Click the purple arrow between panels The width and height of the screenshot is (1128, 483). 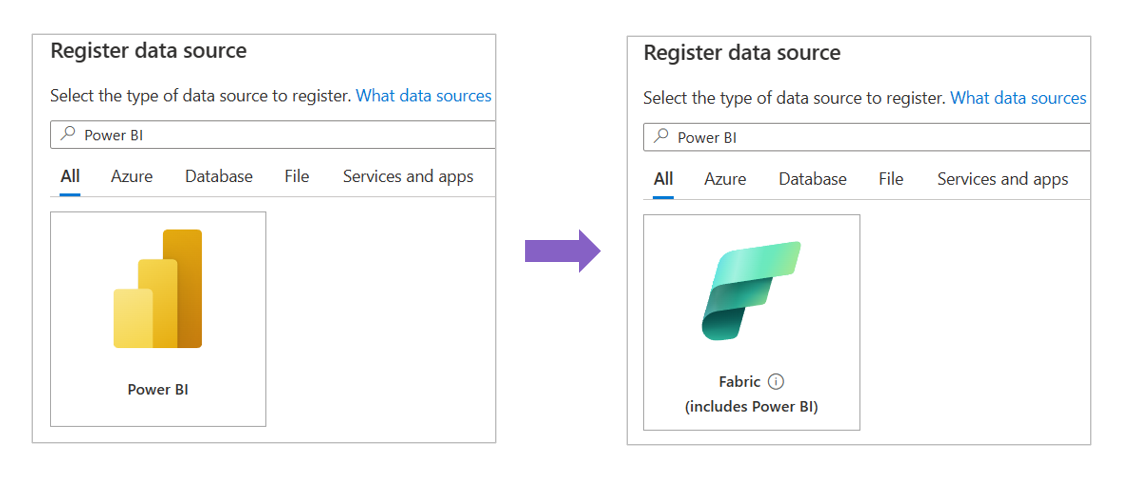tap(562, 251)
